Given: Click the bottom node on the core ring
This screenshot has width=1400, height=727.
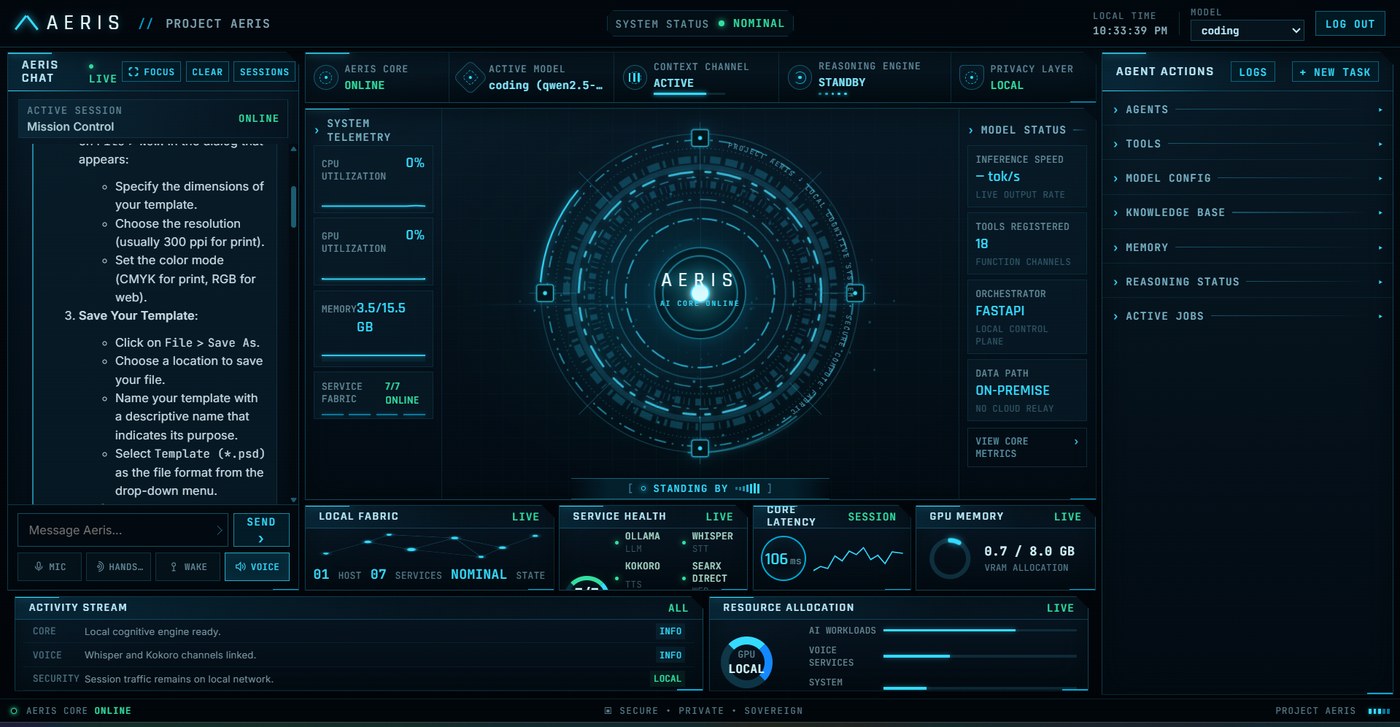Looking at the screenshot, I should 700,448.
